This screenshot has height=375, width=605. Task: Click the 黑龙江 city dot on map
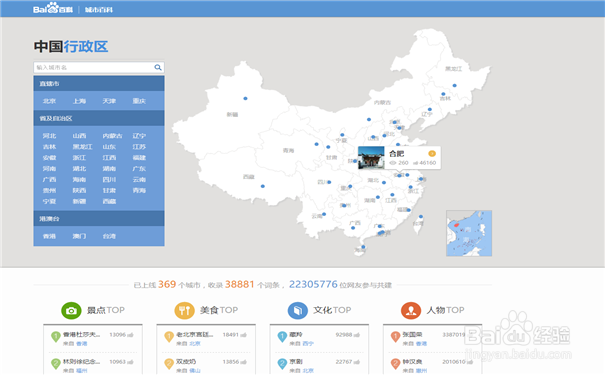[455, 86]
